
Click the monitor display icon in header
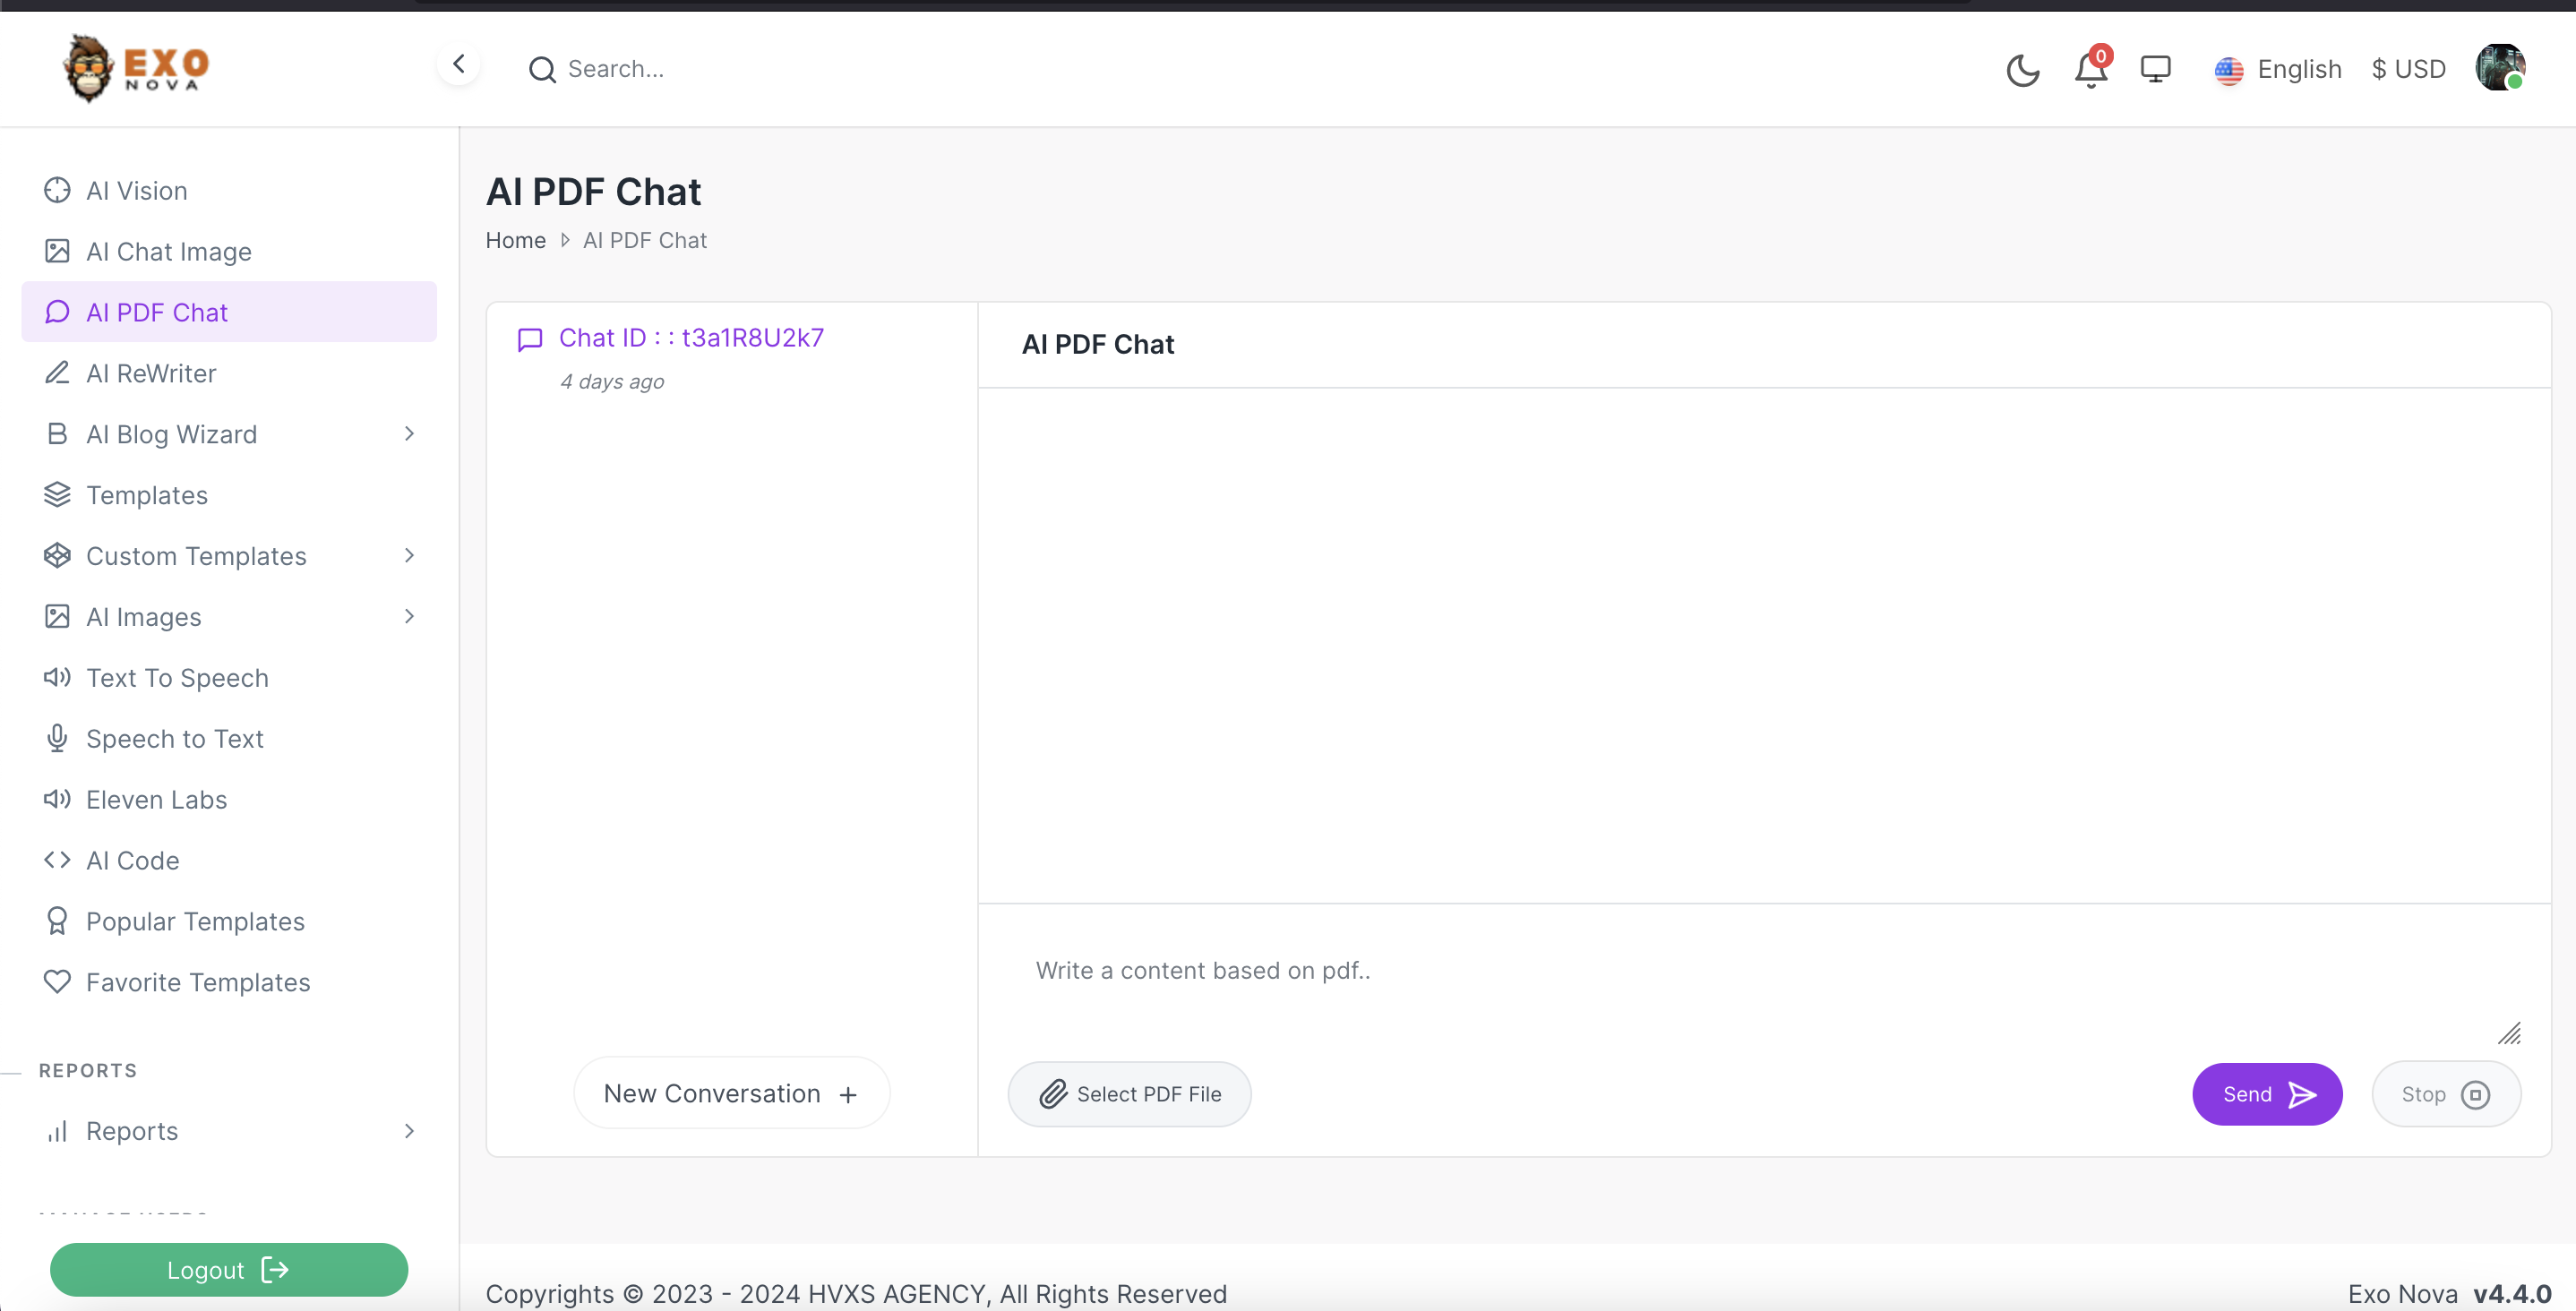click(x=2155, y=70)
